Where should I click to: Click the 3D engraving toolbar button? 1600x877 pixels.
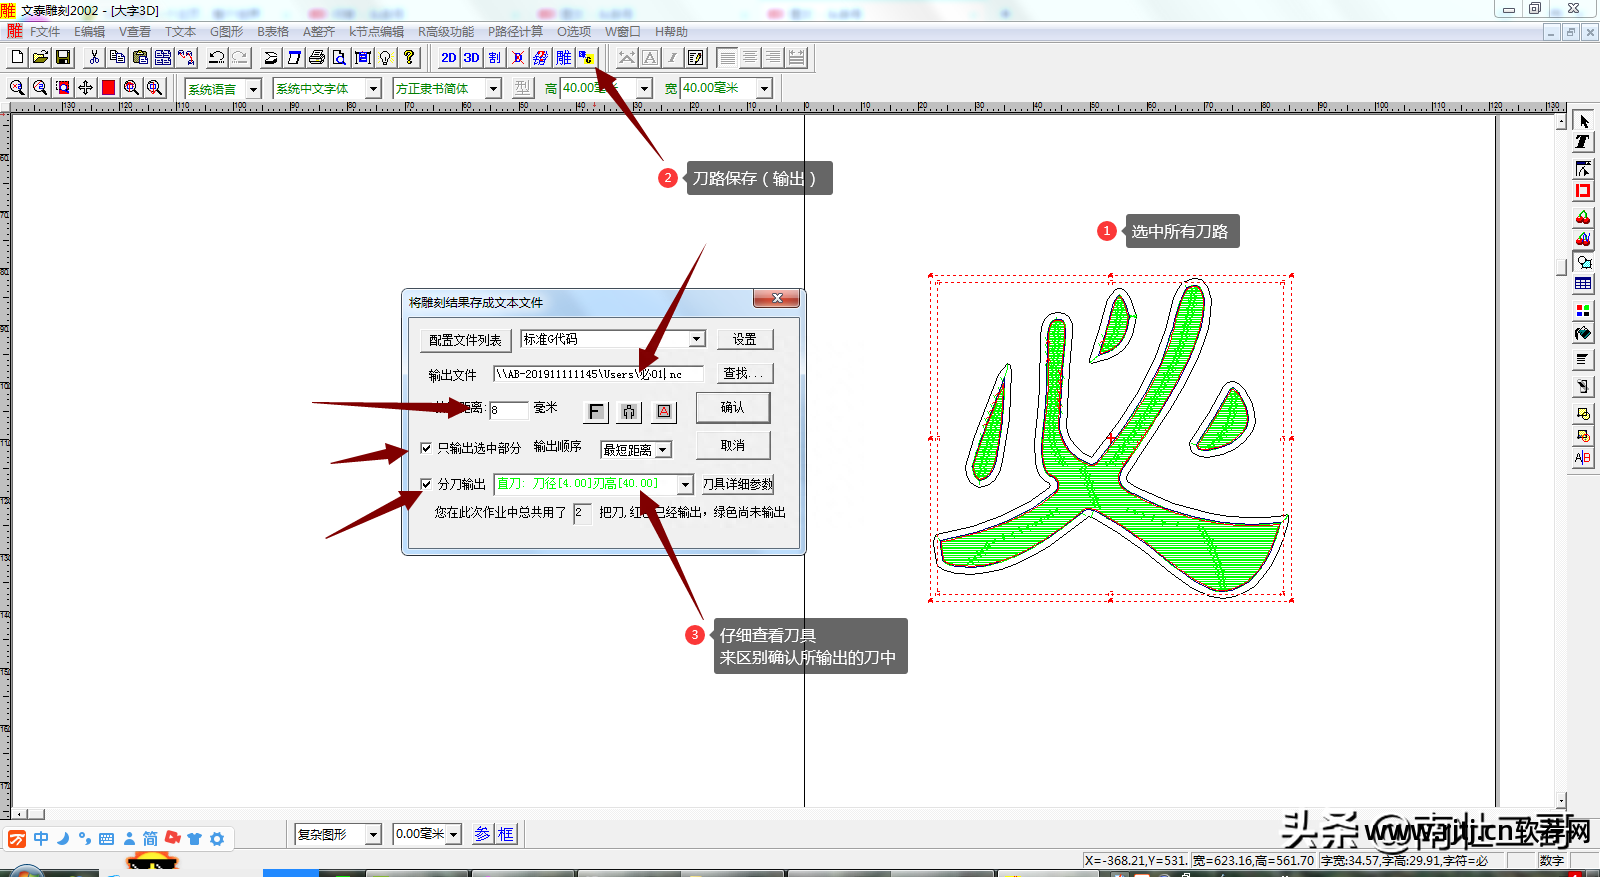tap(471, 58)
